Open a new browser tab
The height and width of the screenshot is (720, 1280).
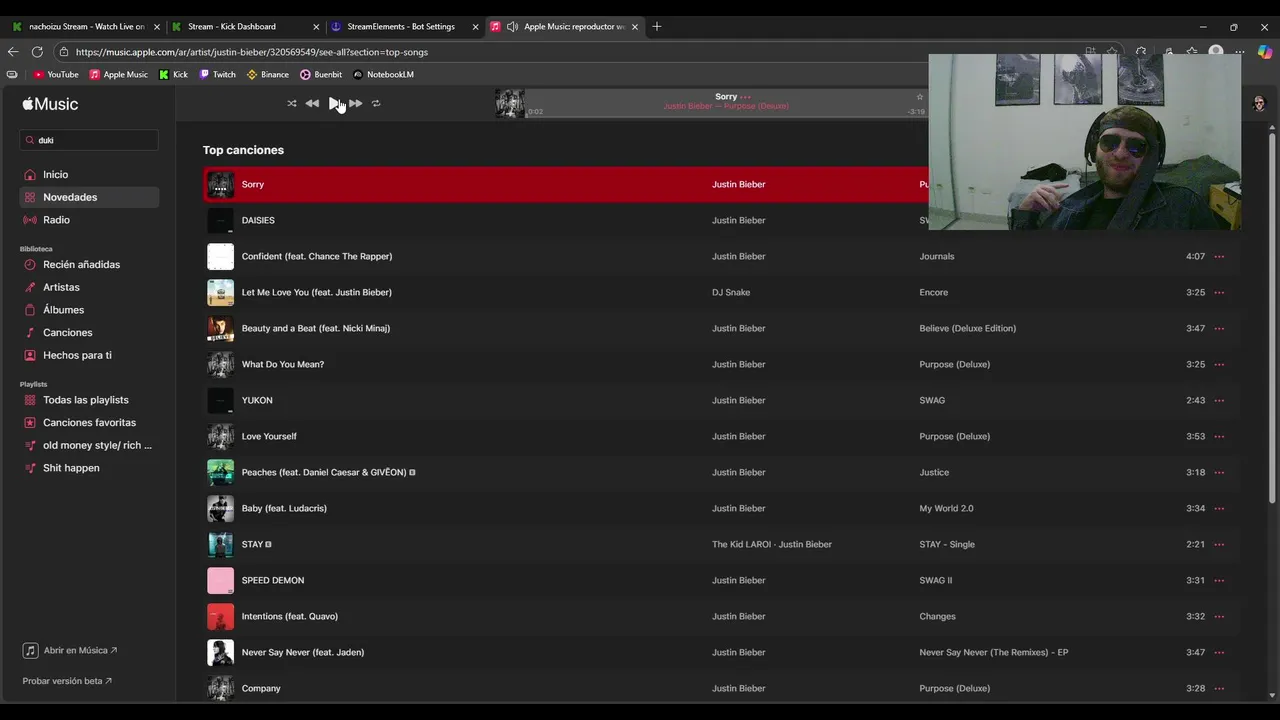pos(657,26)
